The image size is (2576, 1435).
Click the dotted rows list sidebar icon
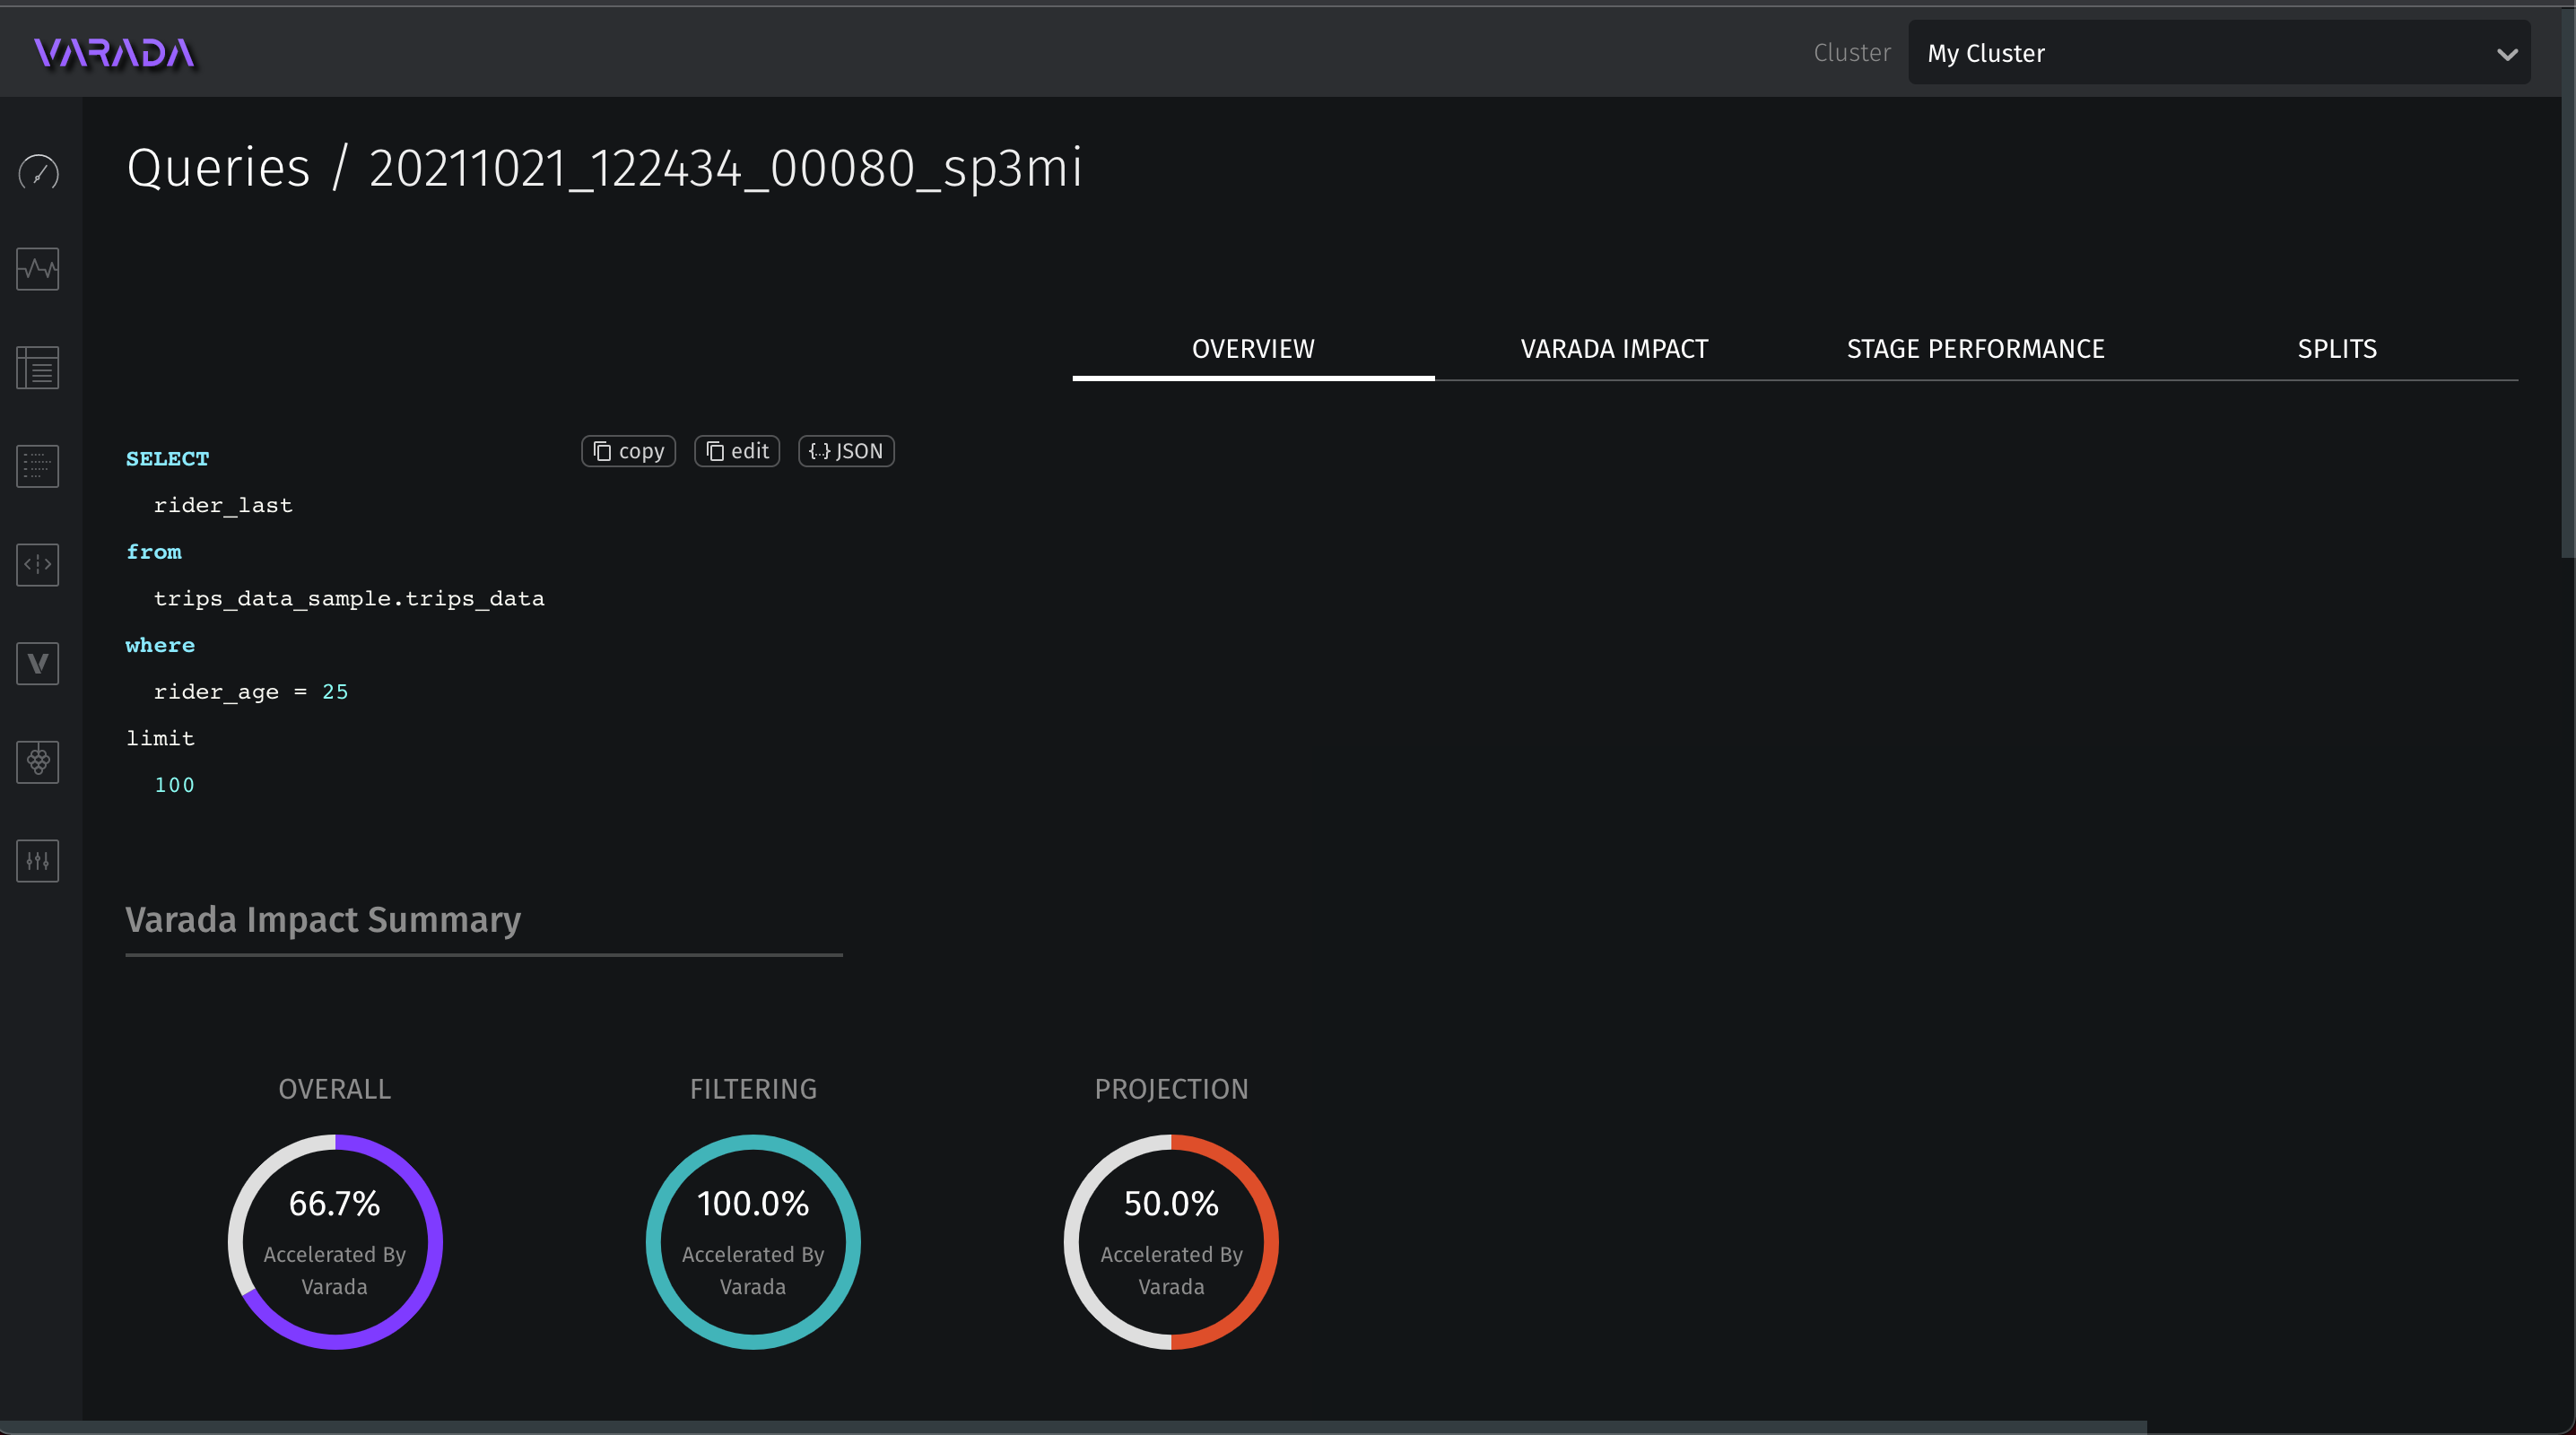coord(38,466)
